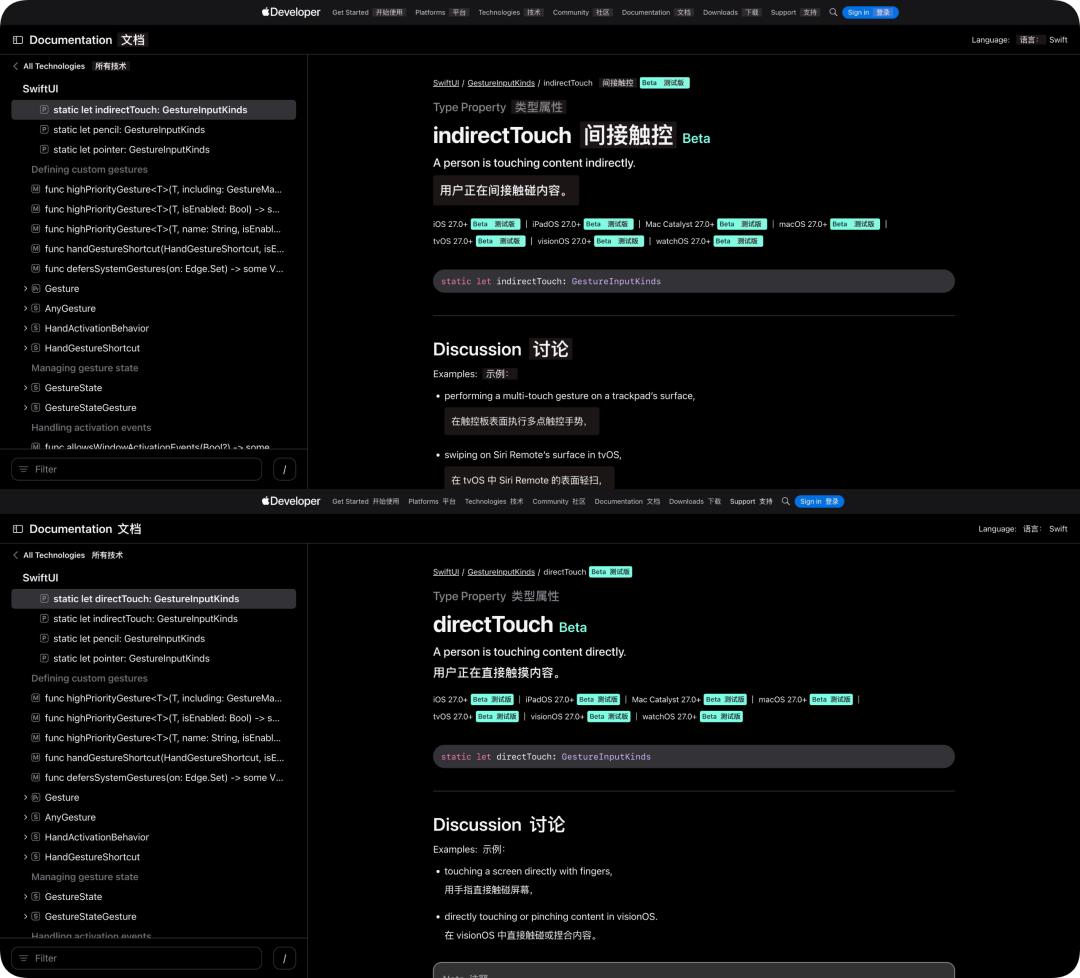
Task: Expand HandActivationBehavior in the lower sidebar
Action: (x=25, y=837)
